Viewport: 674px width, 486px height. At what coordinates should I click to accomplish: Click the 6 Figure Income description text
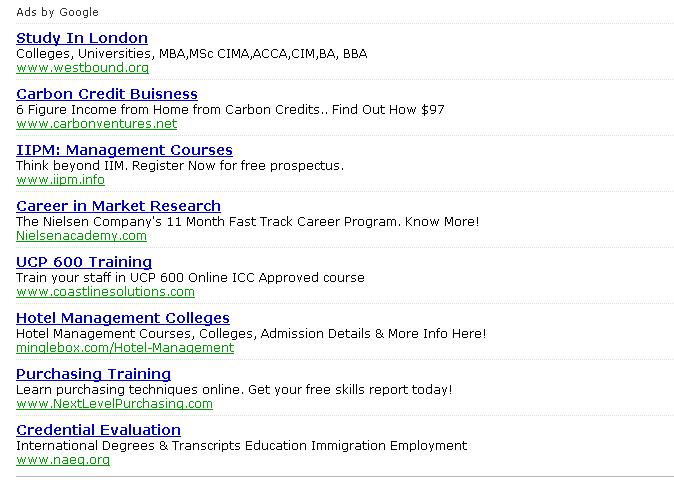[x=230, y=110]
